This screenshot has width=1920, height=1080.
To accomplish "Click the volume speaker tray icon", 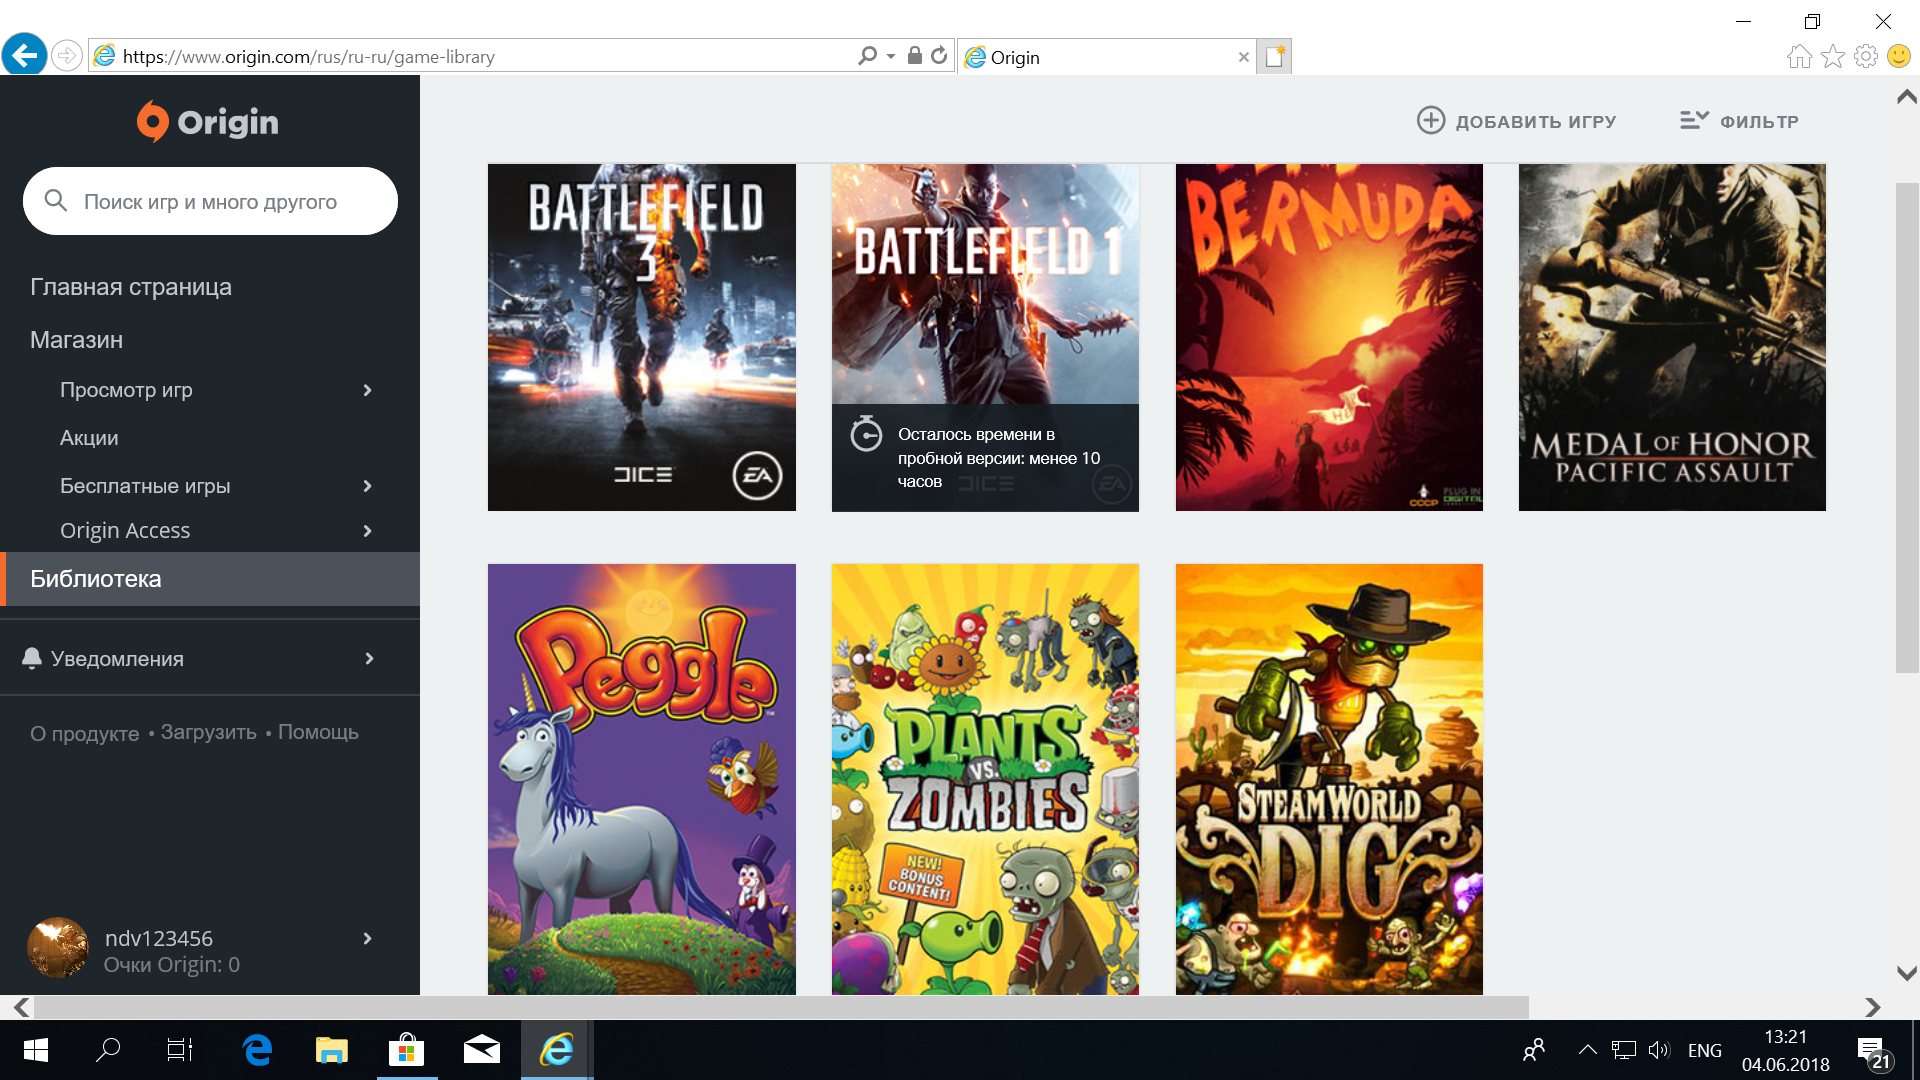I will (x=1659, y=1050).
